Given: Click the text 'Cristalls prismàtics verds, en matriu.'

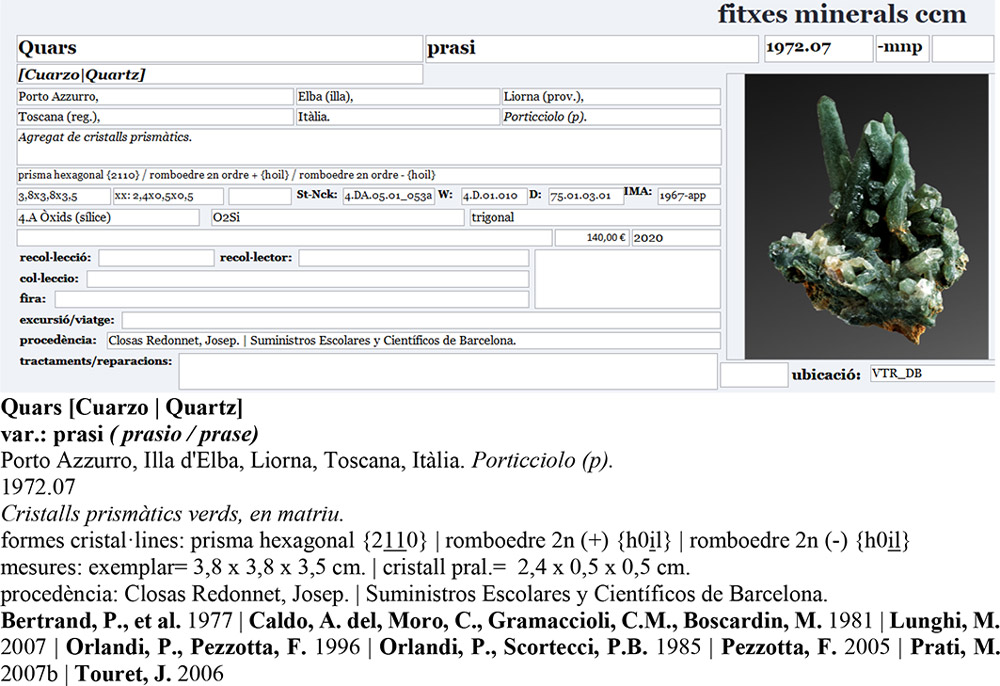Looking at the screenshot, I should coord(172,514).
